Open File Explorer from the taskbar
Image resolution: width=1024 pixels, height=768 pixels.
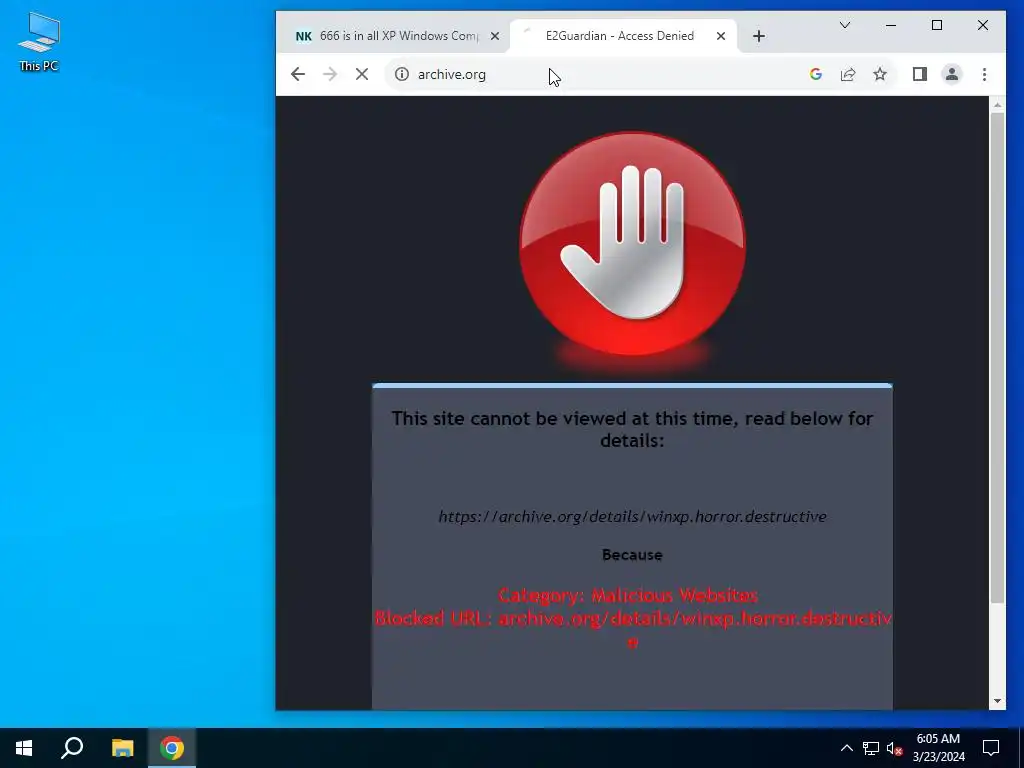pyautogui.click(x=122, y=748)
